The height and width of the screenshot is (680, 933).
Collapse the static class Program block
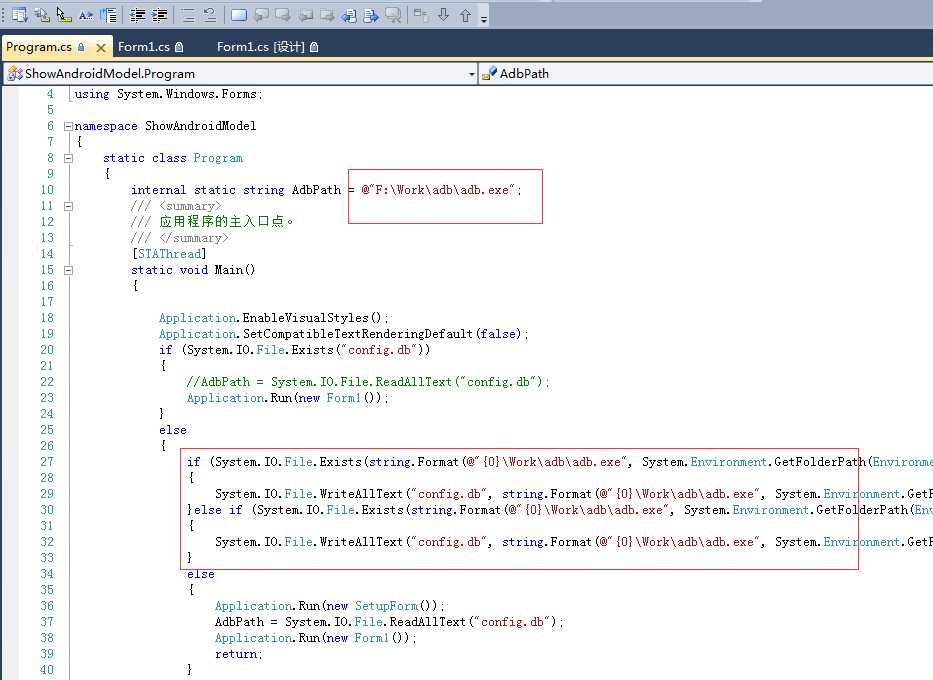point(68,158)
